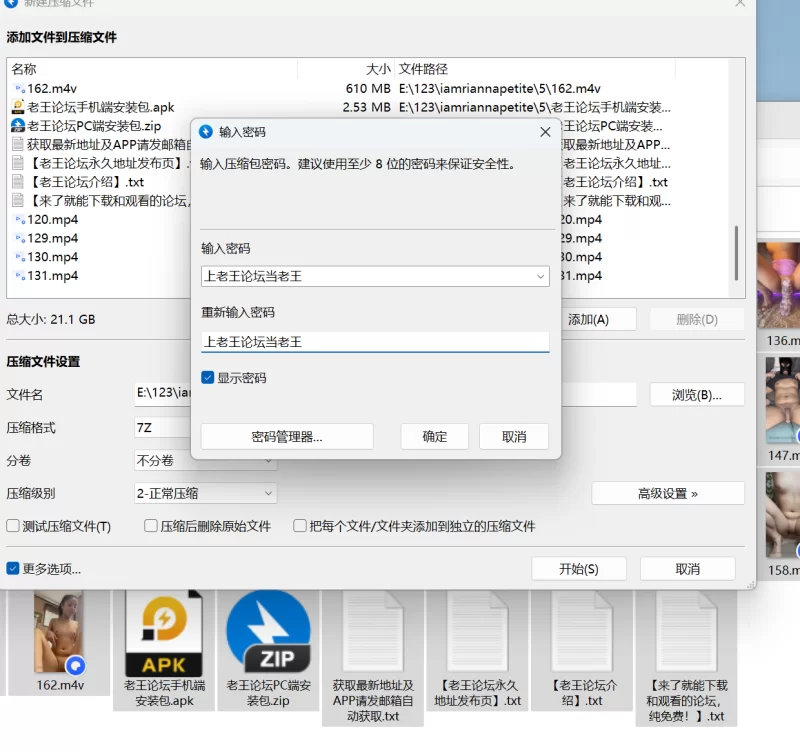800x752 pixels.
Task: Click the 老王论坛手机端安装包.apk icon in list
Action: [x=18, y=107]
